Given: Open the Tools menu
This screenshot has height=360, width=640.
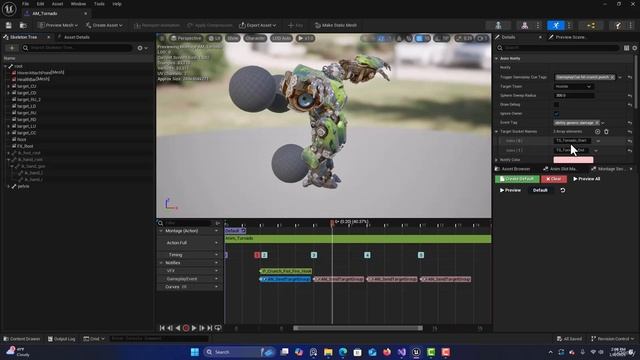Looking at the screenshot, I should pyautogui.click(x=99, y=4).
